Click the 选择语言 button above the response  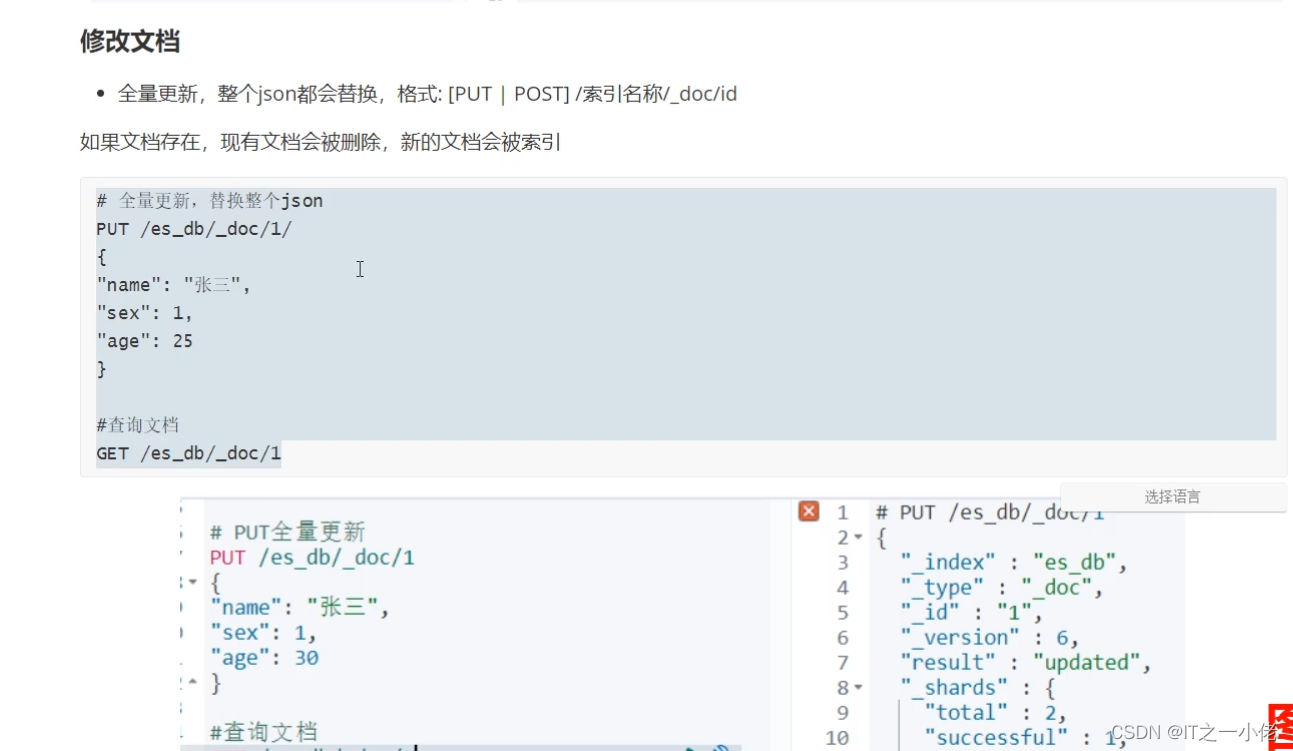pos(1172,496)
